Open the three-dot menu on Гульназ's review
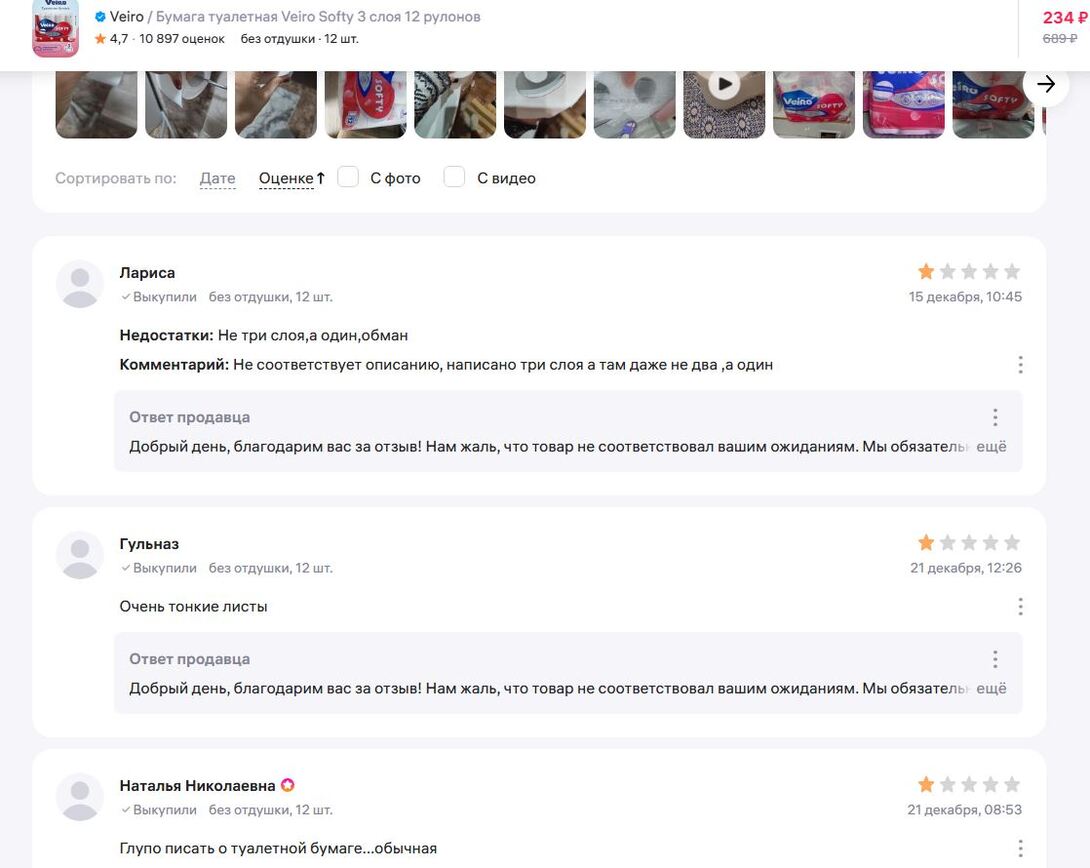The width and height of the screenshot is (1090, 868). coord(1020,607)
